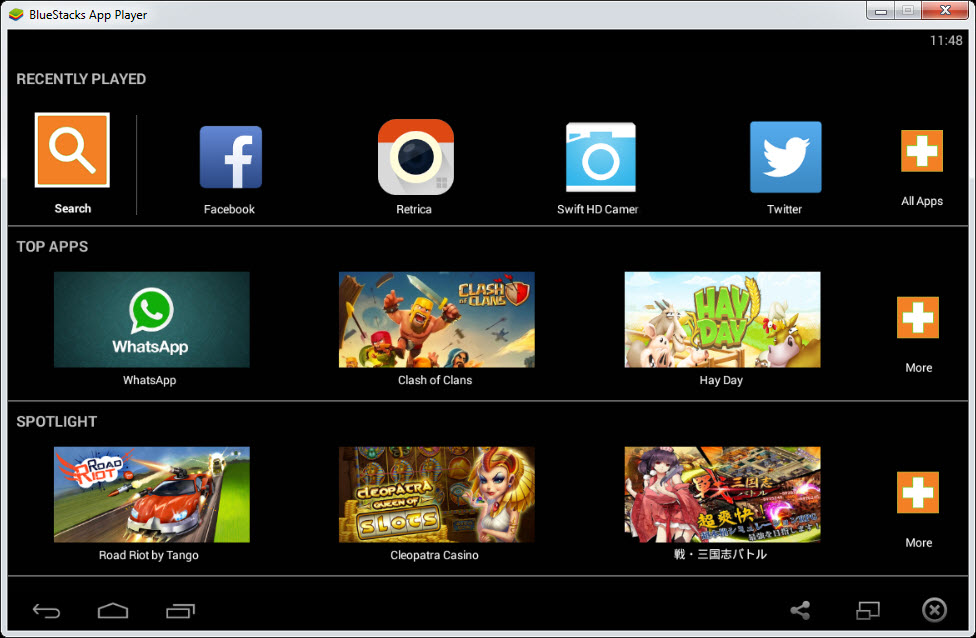Image resolution: width=976 pixels, height=638 pixels.
Task: Open the Japanese Sangokushi battle banner
Action: (723, 494)
